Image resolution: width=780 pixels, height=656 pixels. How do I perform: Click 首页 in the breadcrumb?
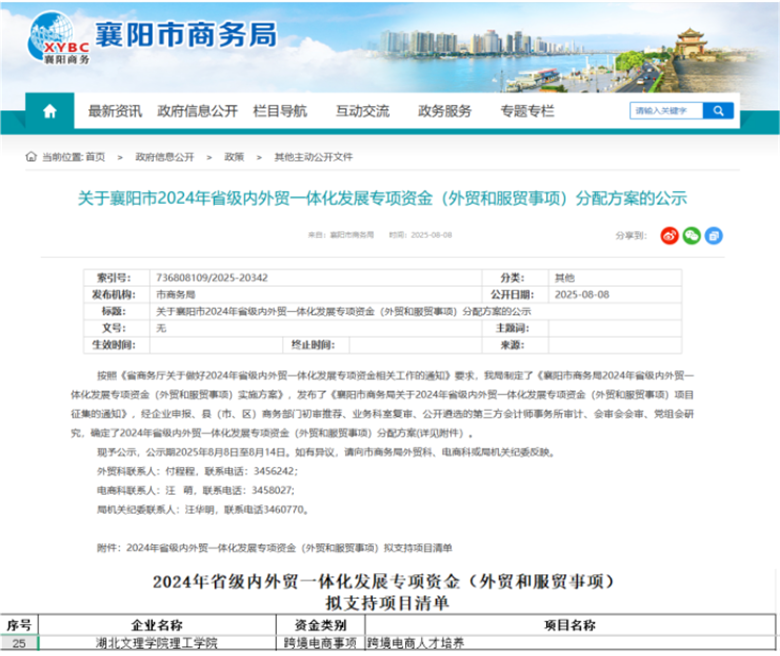coord(95,158)
